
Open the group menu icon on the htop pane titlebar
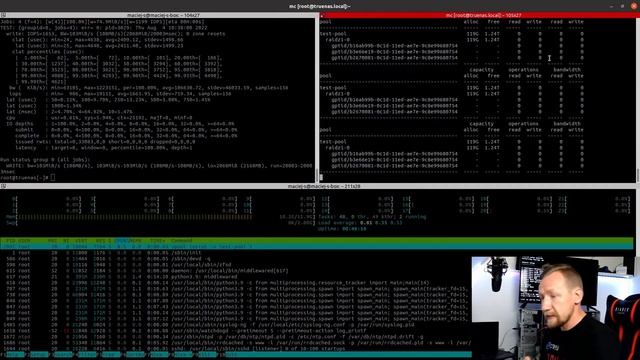click(x=3, y=186)
